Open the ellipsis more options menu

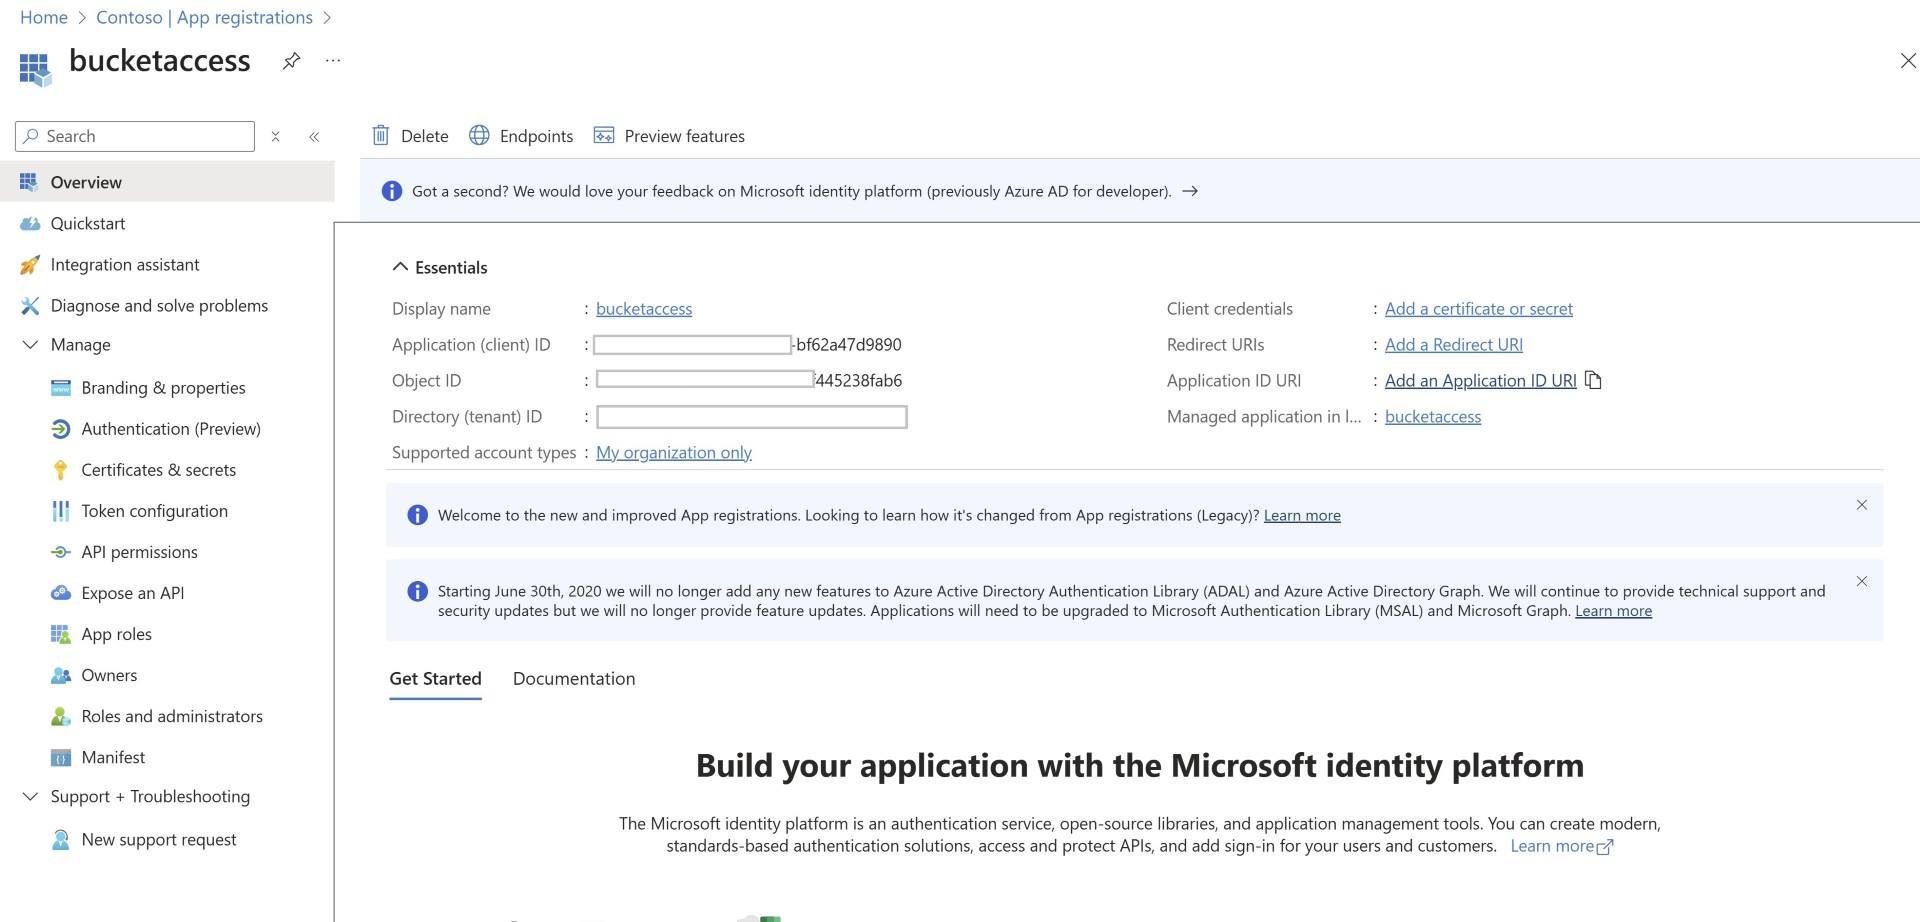[333, 61]
